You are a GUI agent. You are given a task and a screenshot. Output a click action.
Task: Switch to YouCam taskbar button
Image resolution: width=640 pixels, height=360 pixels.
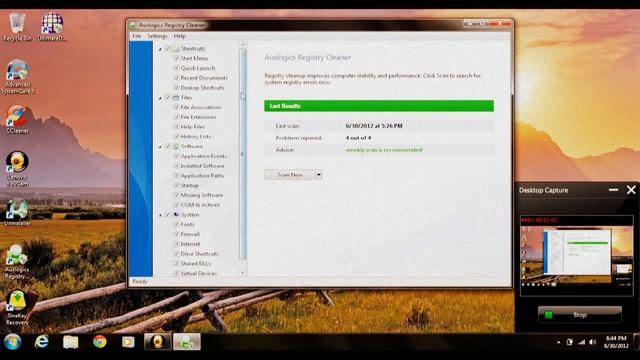click(157, 342)
